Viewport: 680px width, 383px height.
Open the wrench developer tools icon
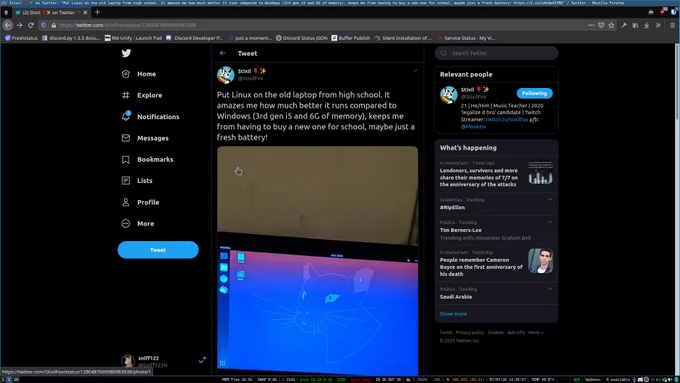tap(624, 25)
